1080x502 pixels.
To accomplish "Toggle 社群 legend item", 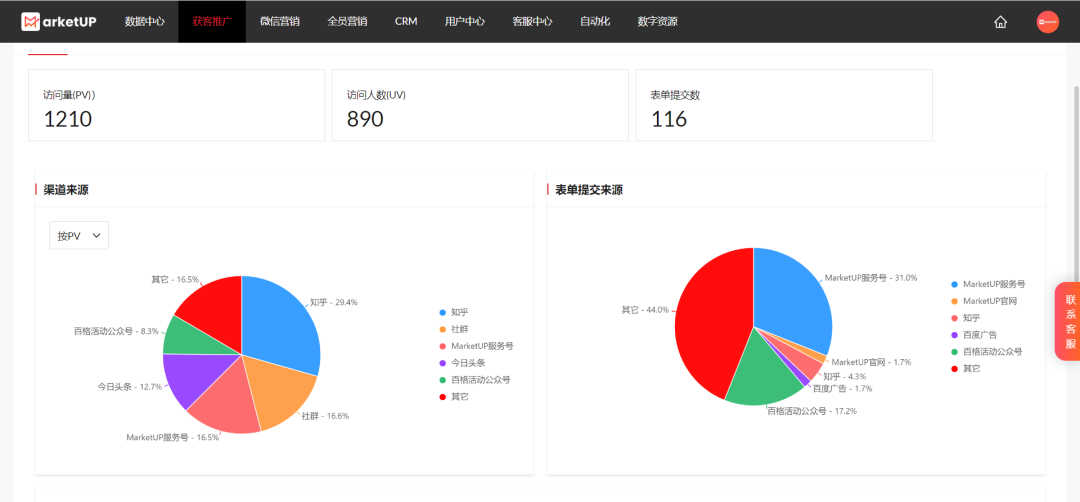I will coord(455,329).
